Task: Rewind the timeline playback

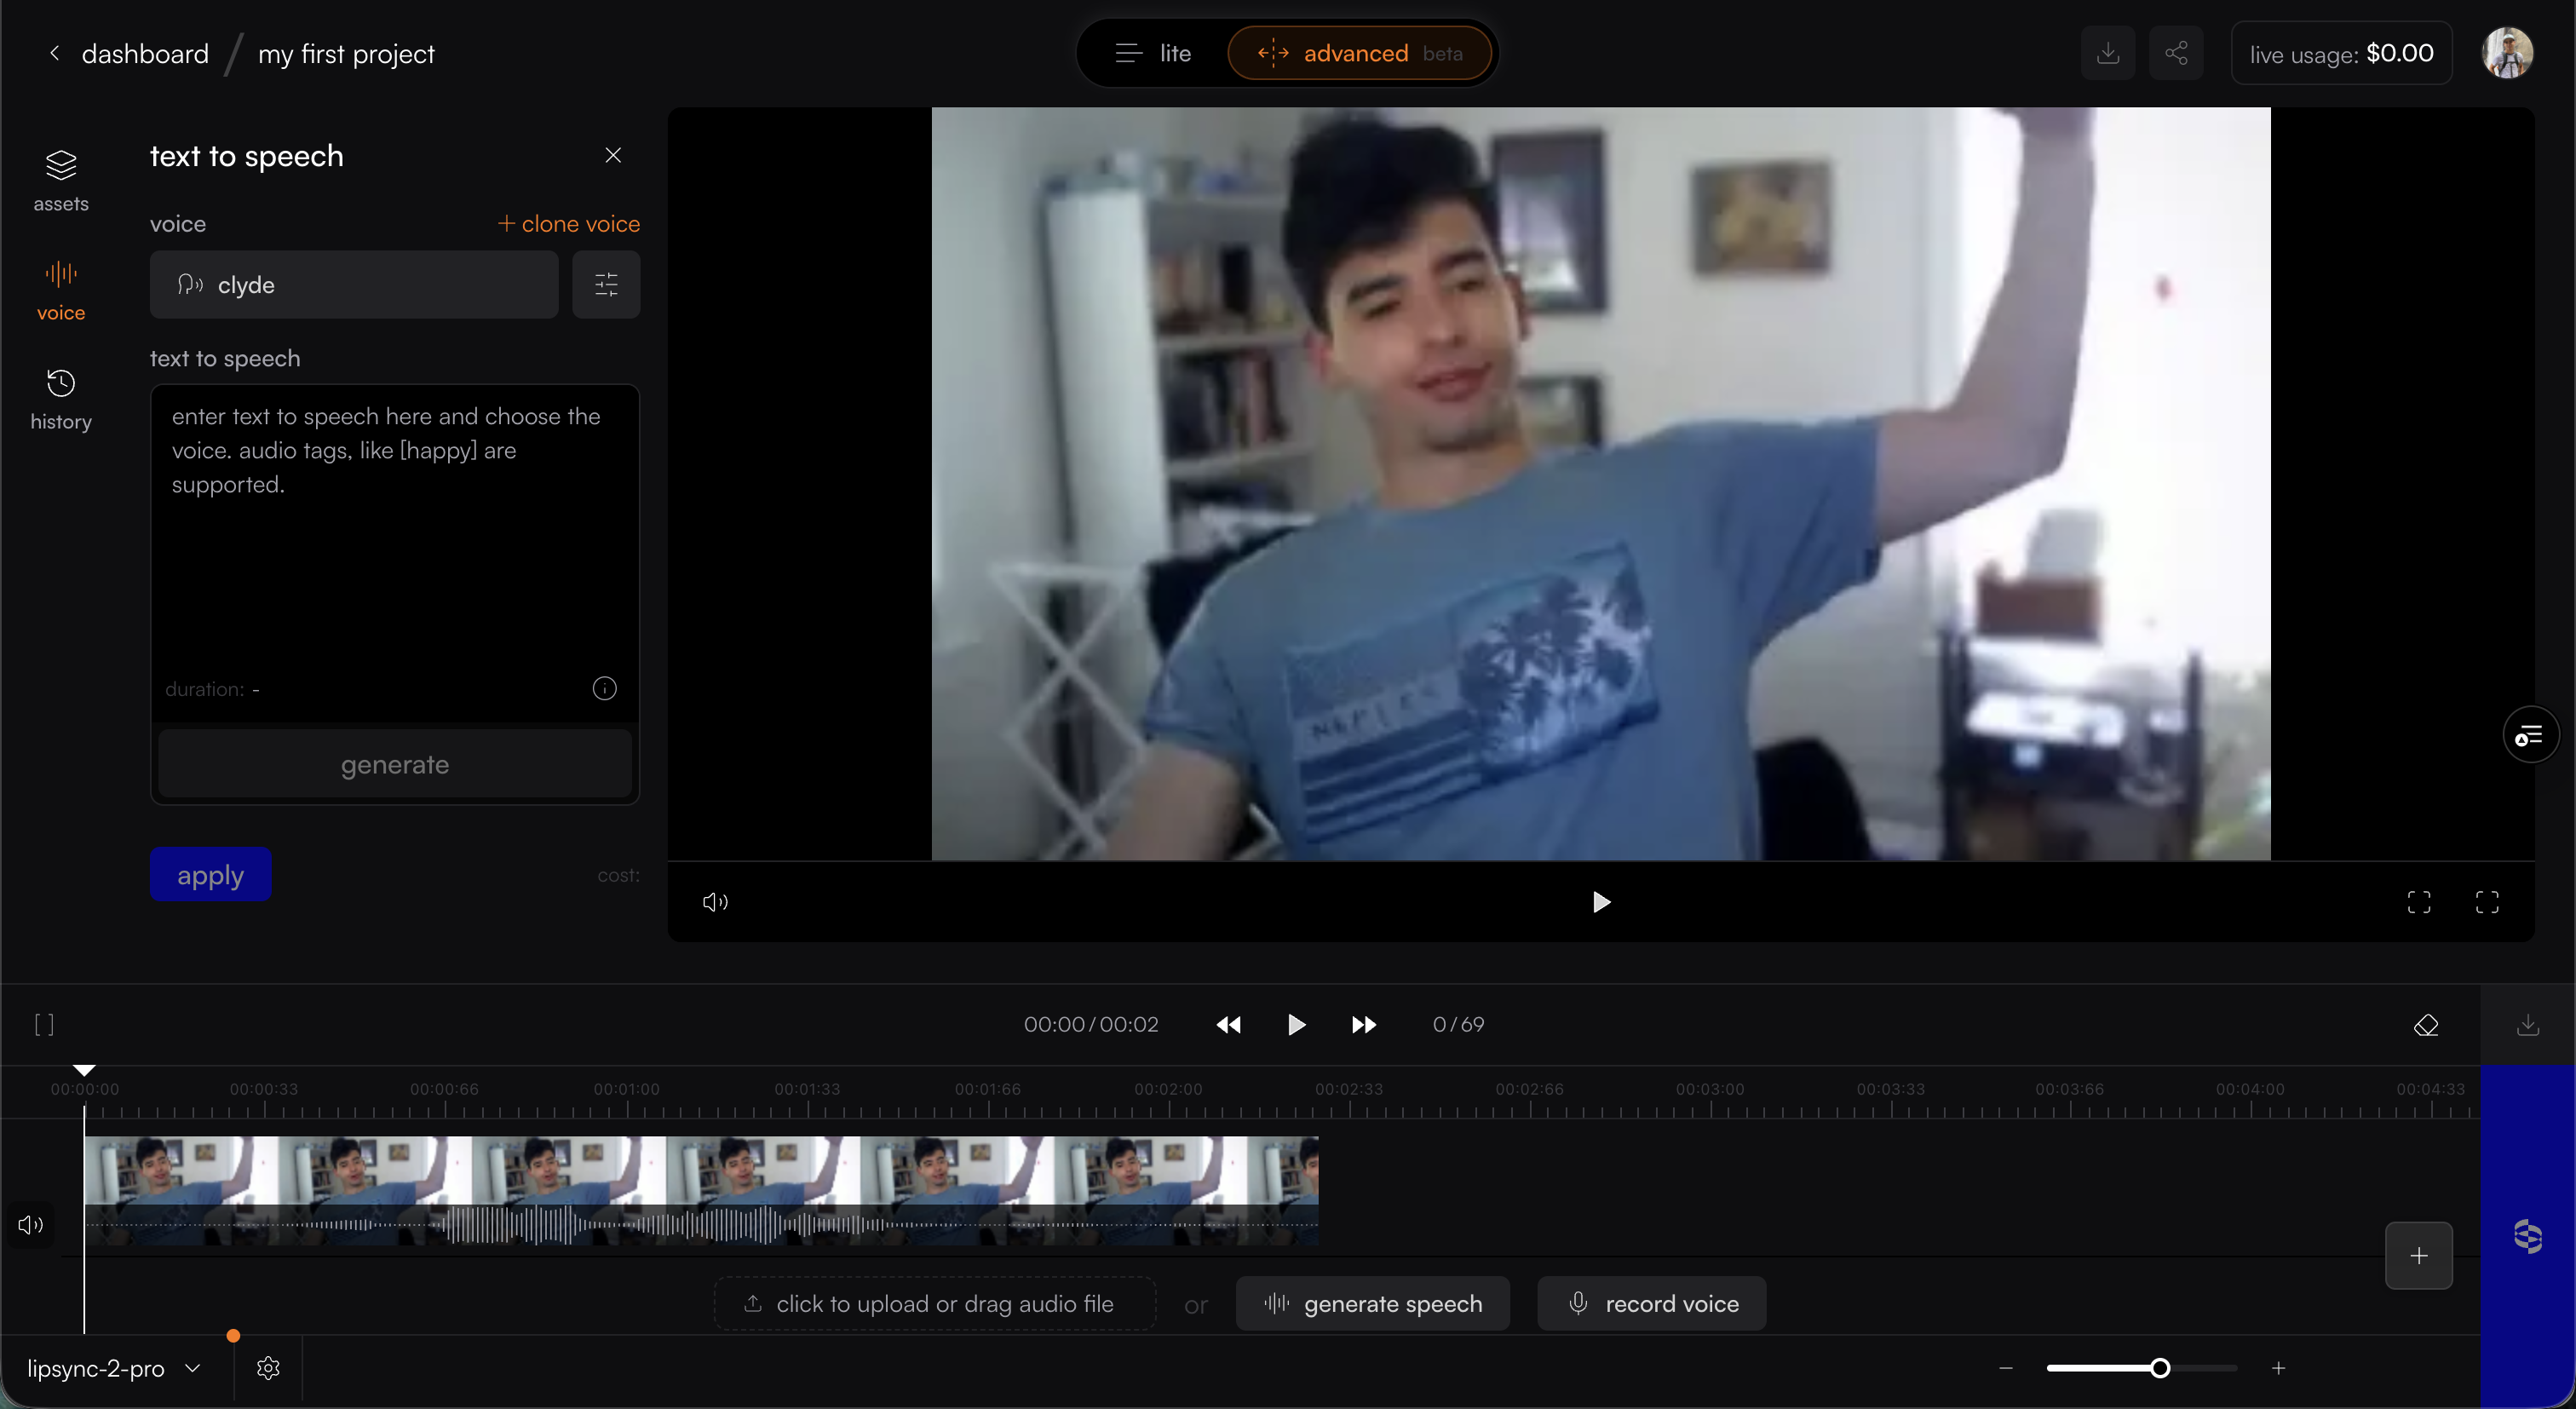Action: pos(1228,1025)
